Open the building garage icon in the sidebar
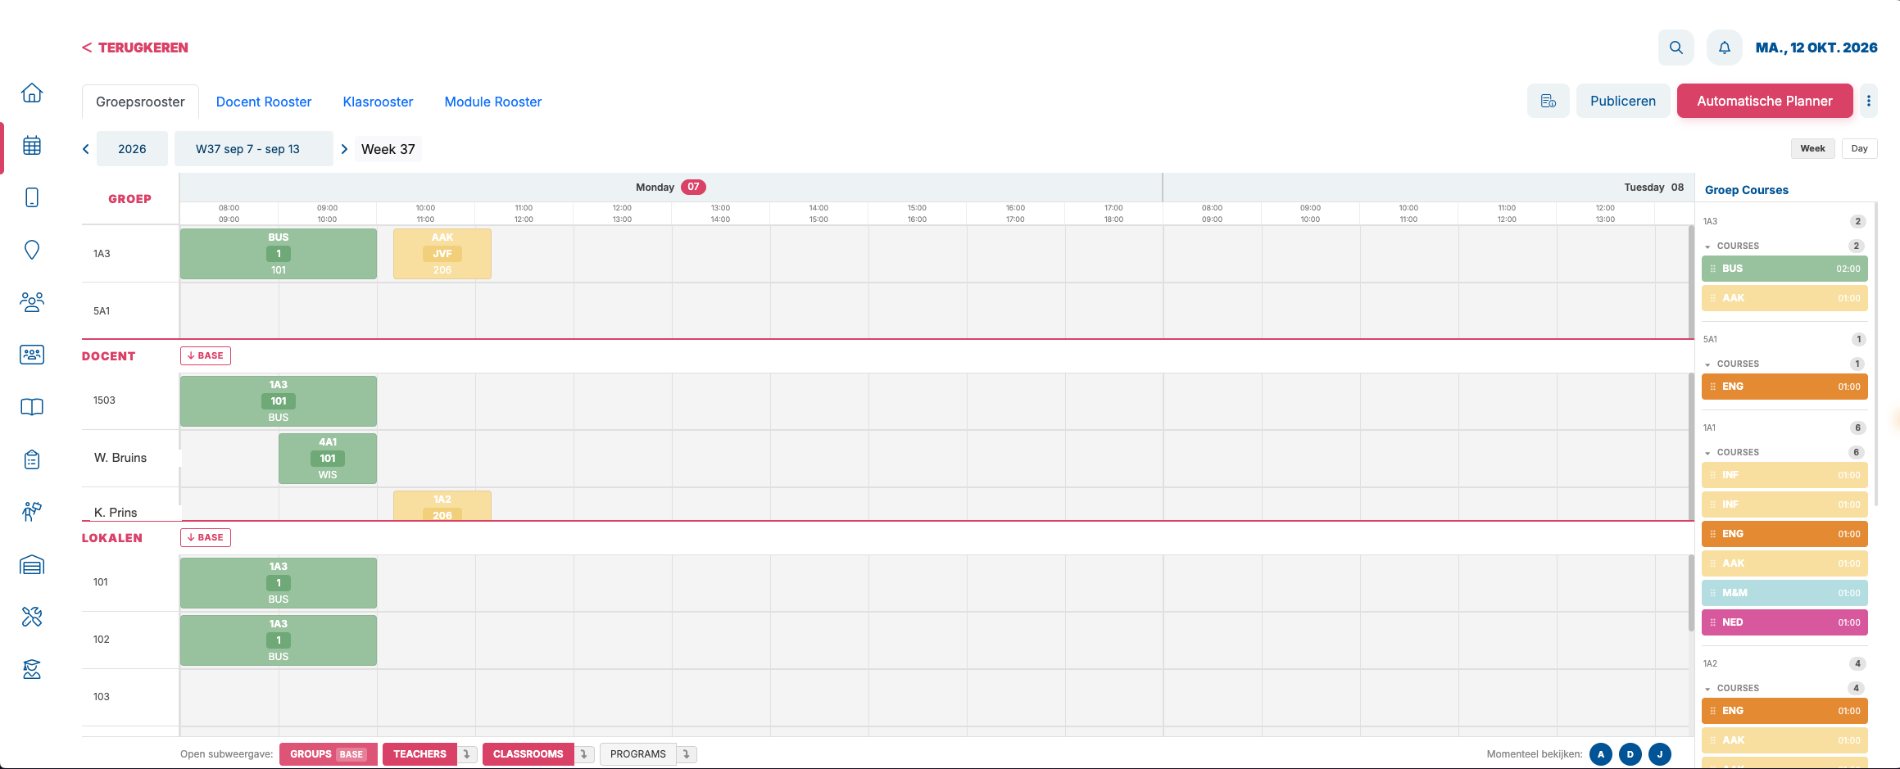 coord(32,565)
